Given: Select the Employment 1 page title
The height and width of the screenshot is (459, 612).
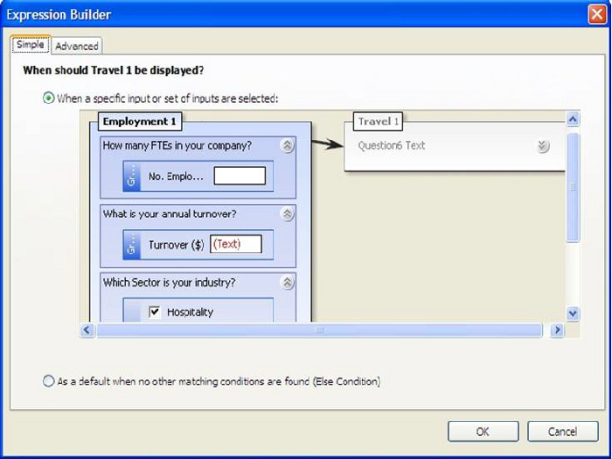Looking at the screenshot, I should tap(140, 121).
